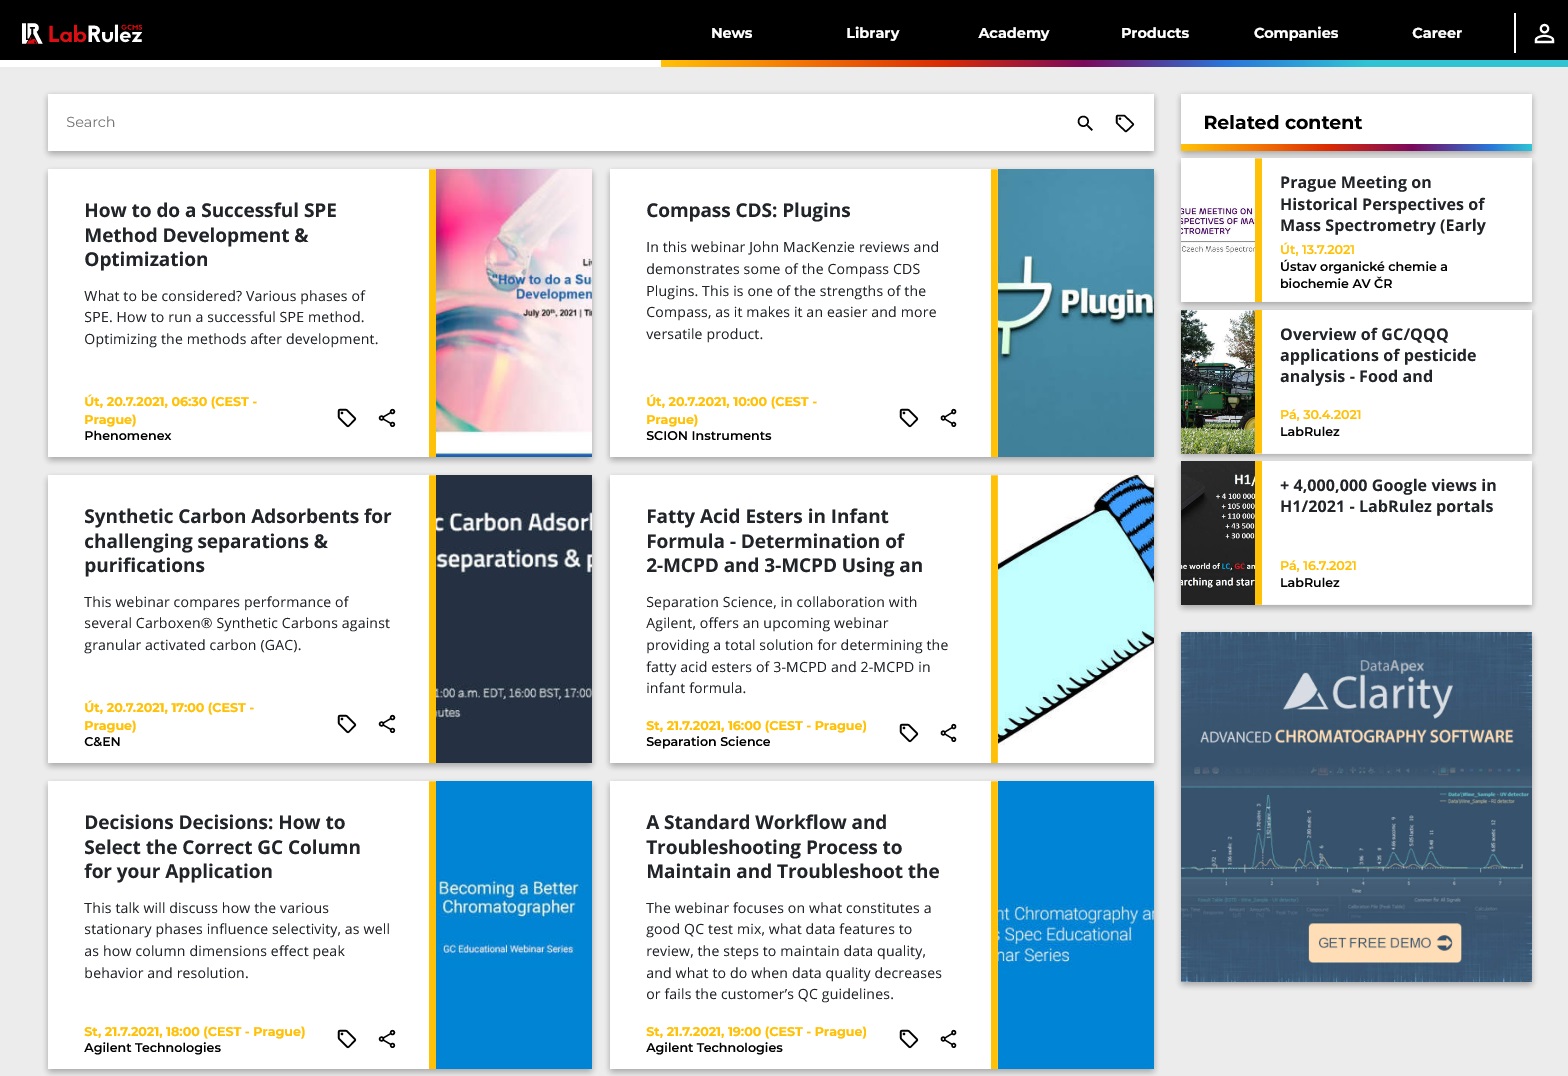
Task: Open Overview of GC/QQQ applications article
Action: 1378,355
